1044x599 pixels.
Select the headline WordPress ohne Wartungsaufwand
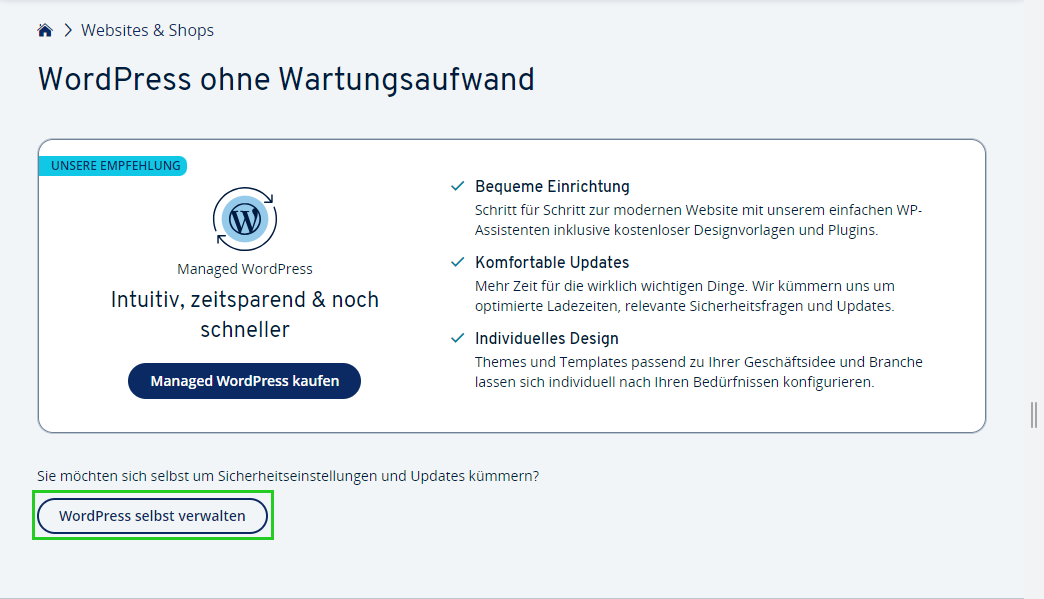pos(285,79)
